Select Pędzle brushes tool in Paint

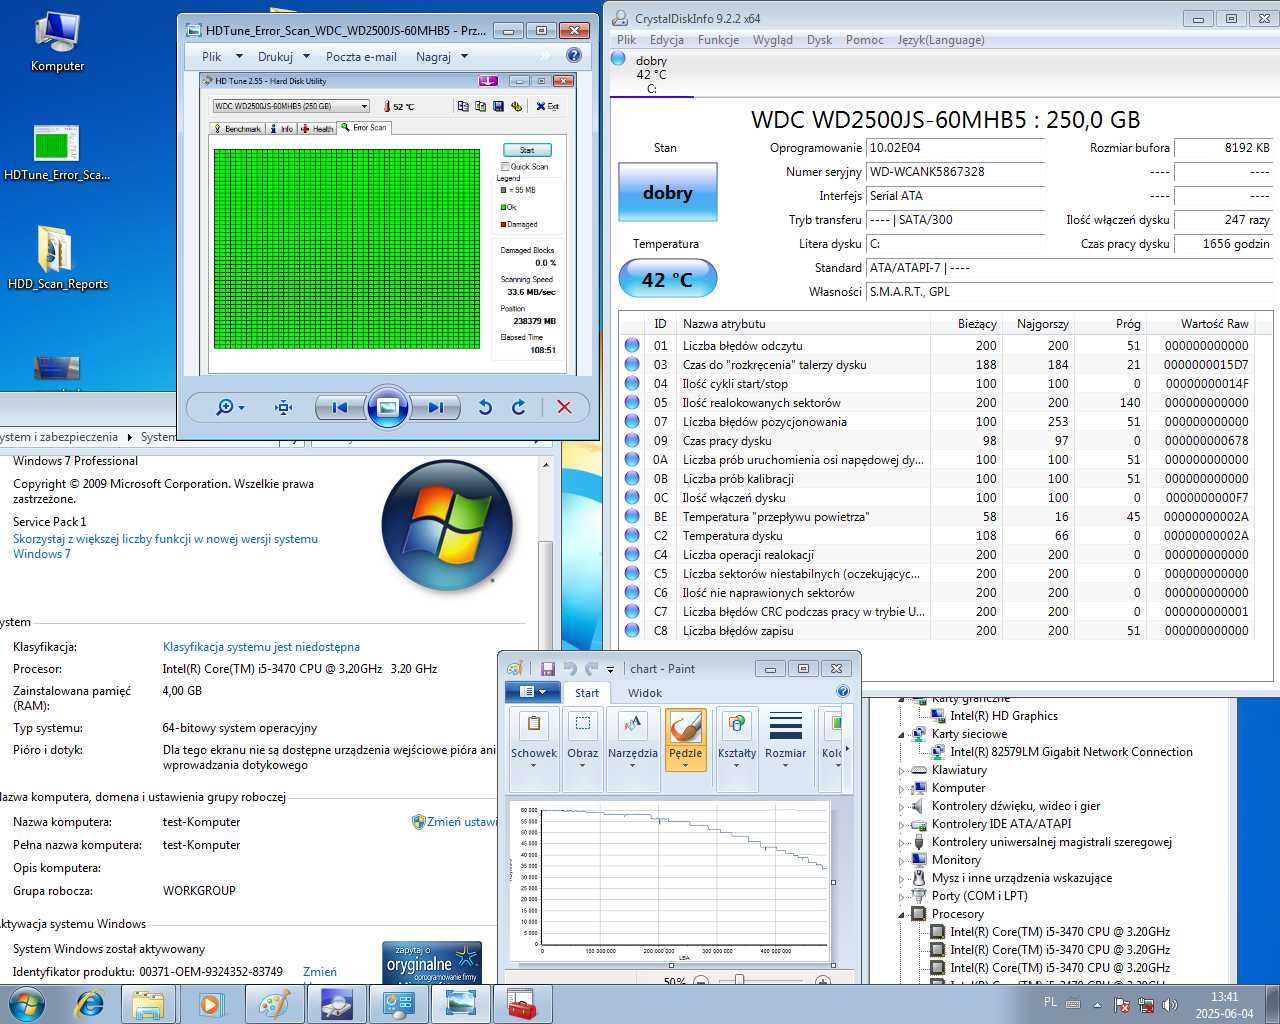[x=686, y=740]
